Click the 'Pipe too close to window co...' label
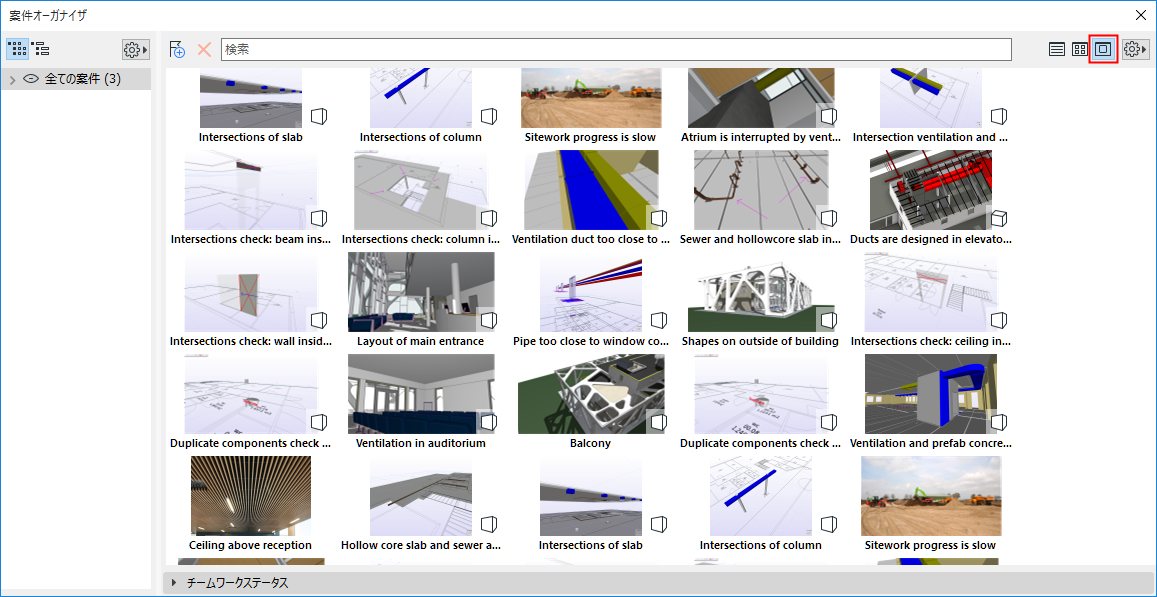1157x597 pixels. (x=591, y=342)
